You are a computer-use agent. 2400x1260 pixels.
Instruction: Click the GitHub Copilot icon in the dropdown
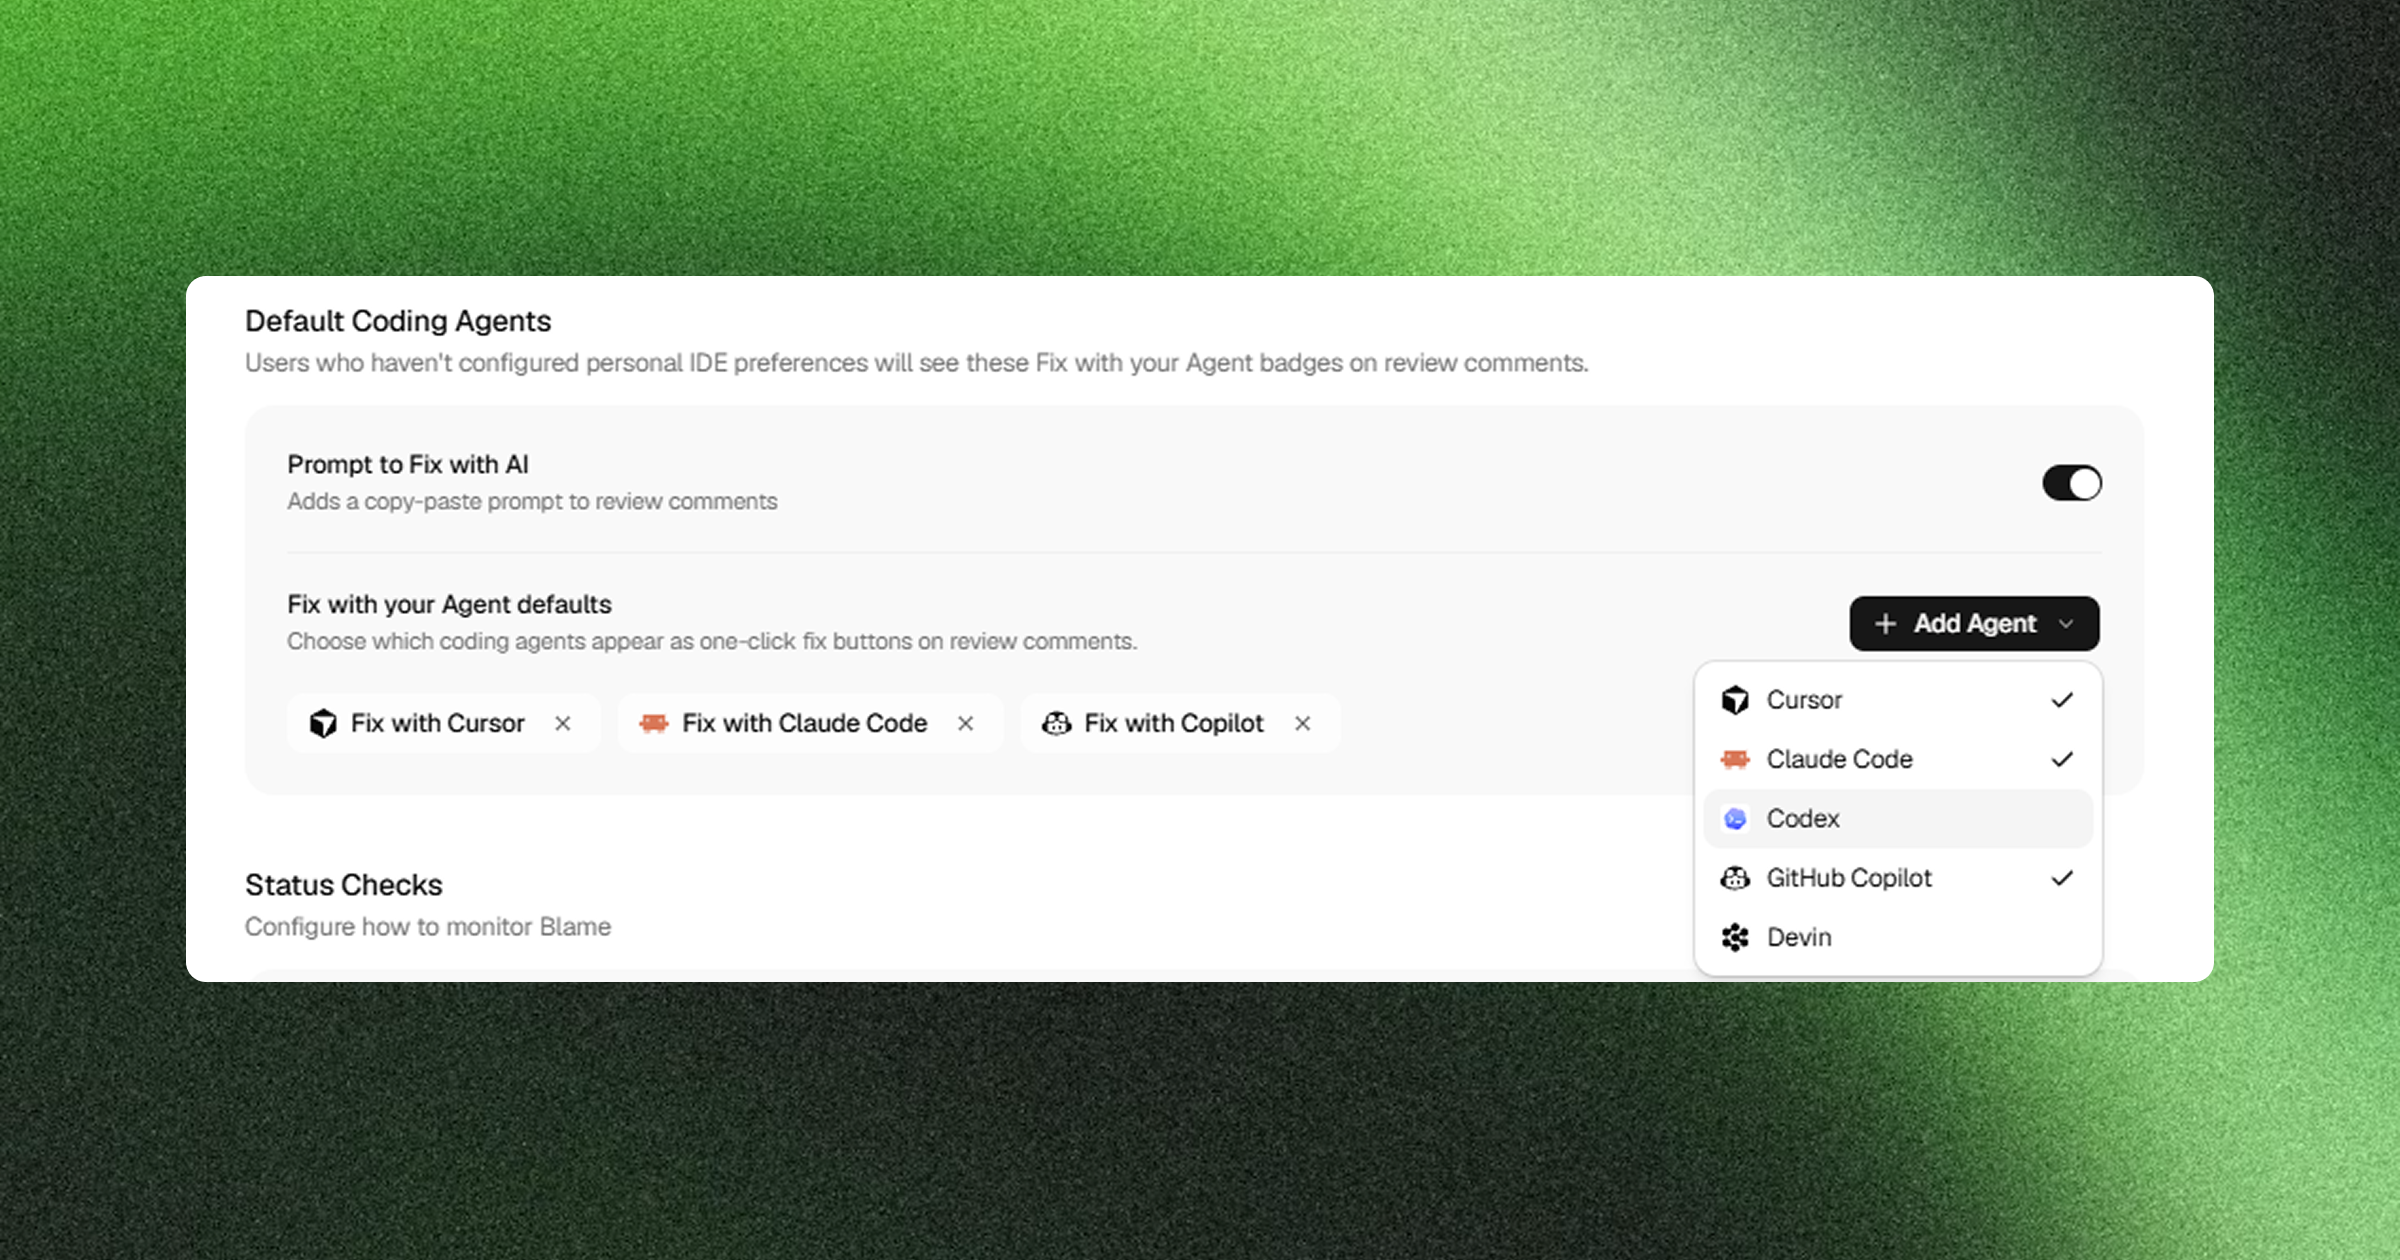pos(1735,878)
